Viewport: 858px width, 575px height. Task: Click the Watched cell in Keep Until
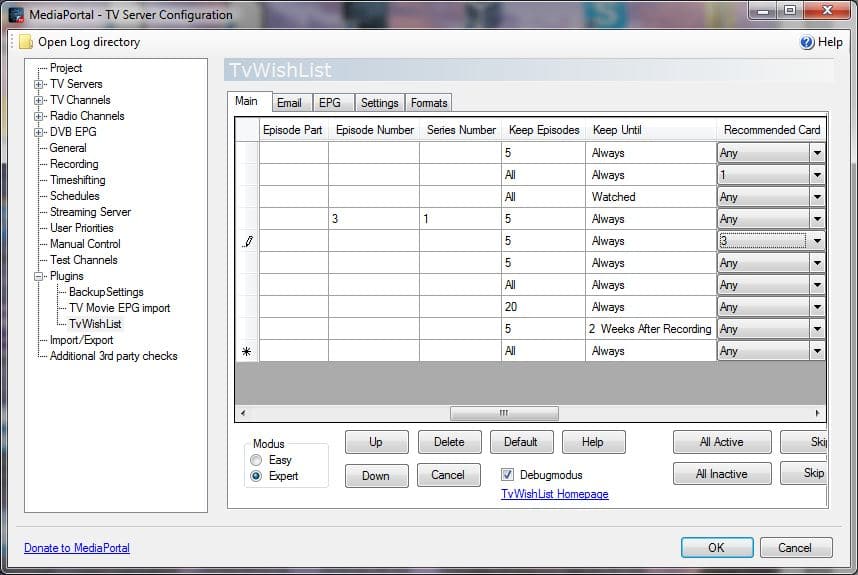click(x=651, y=197)
